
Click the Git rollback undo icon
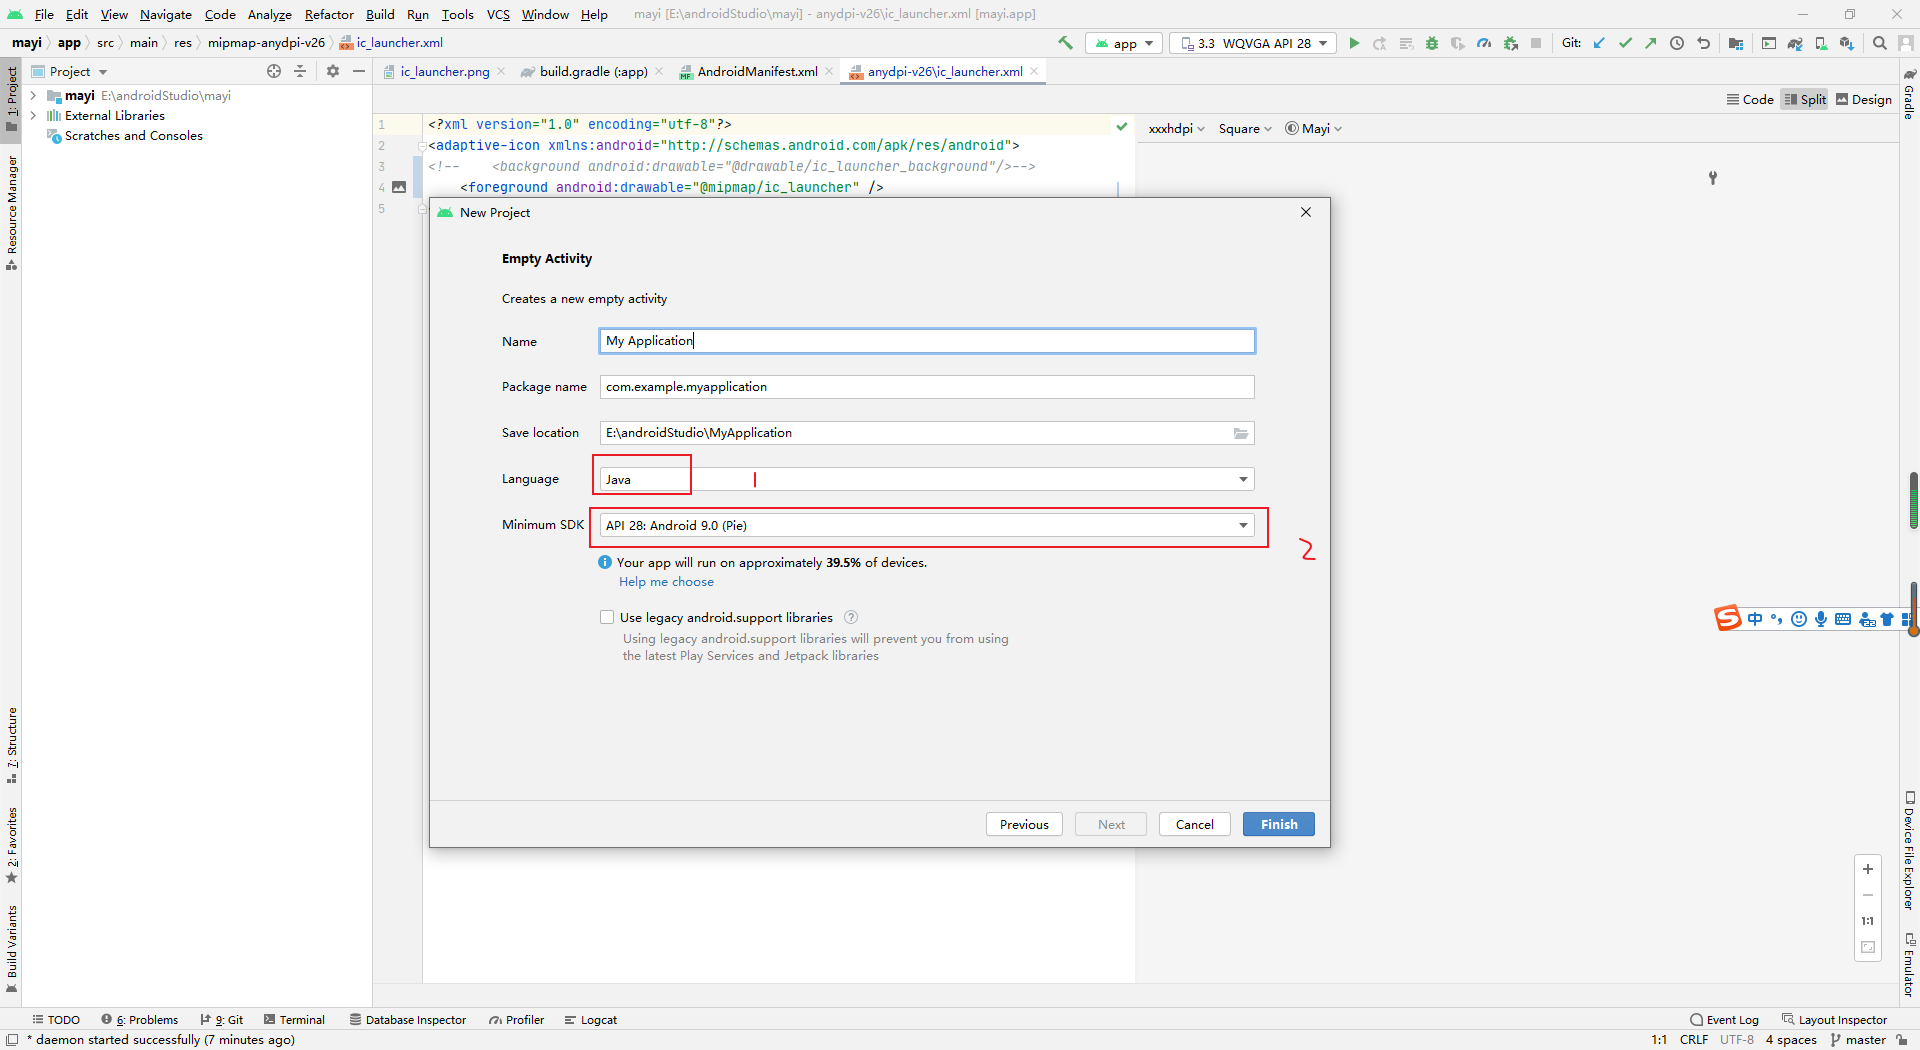coord(1703,43)
